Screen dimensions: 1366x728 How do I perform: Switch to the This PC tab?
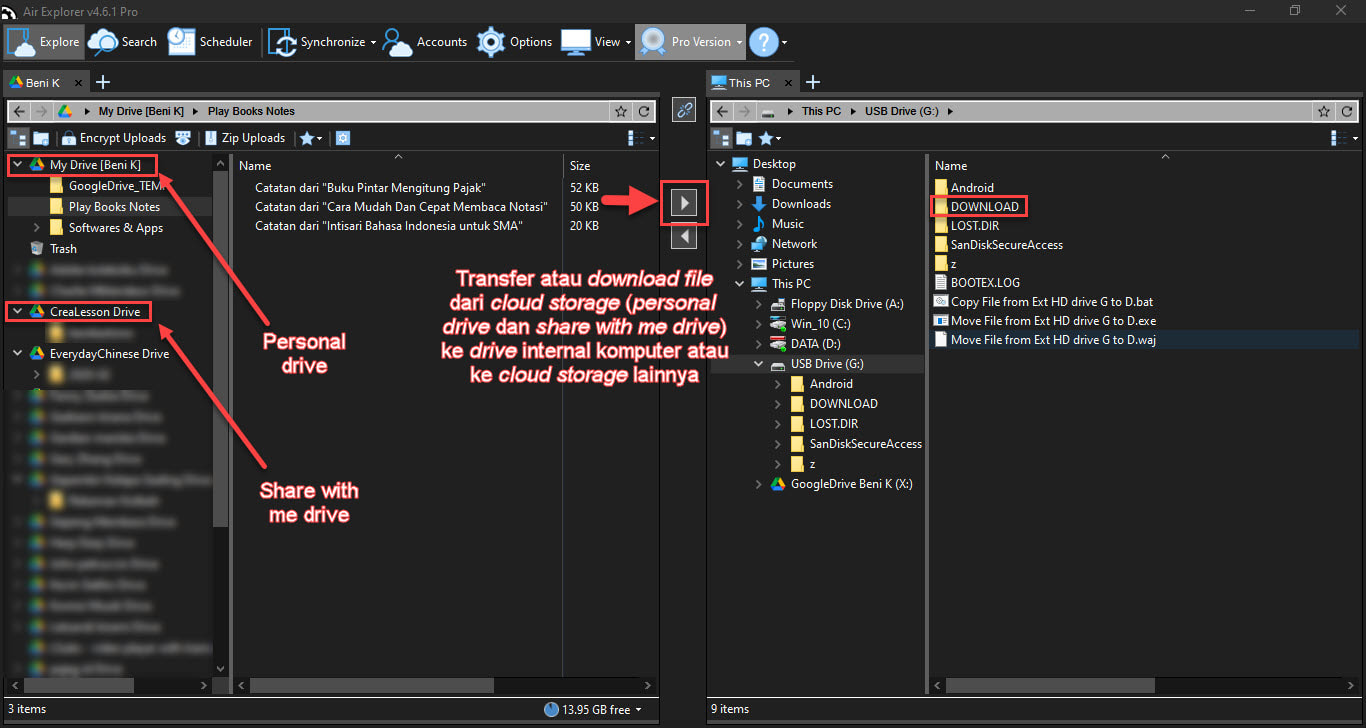click(748, 83)
